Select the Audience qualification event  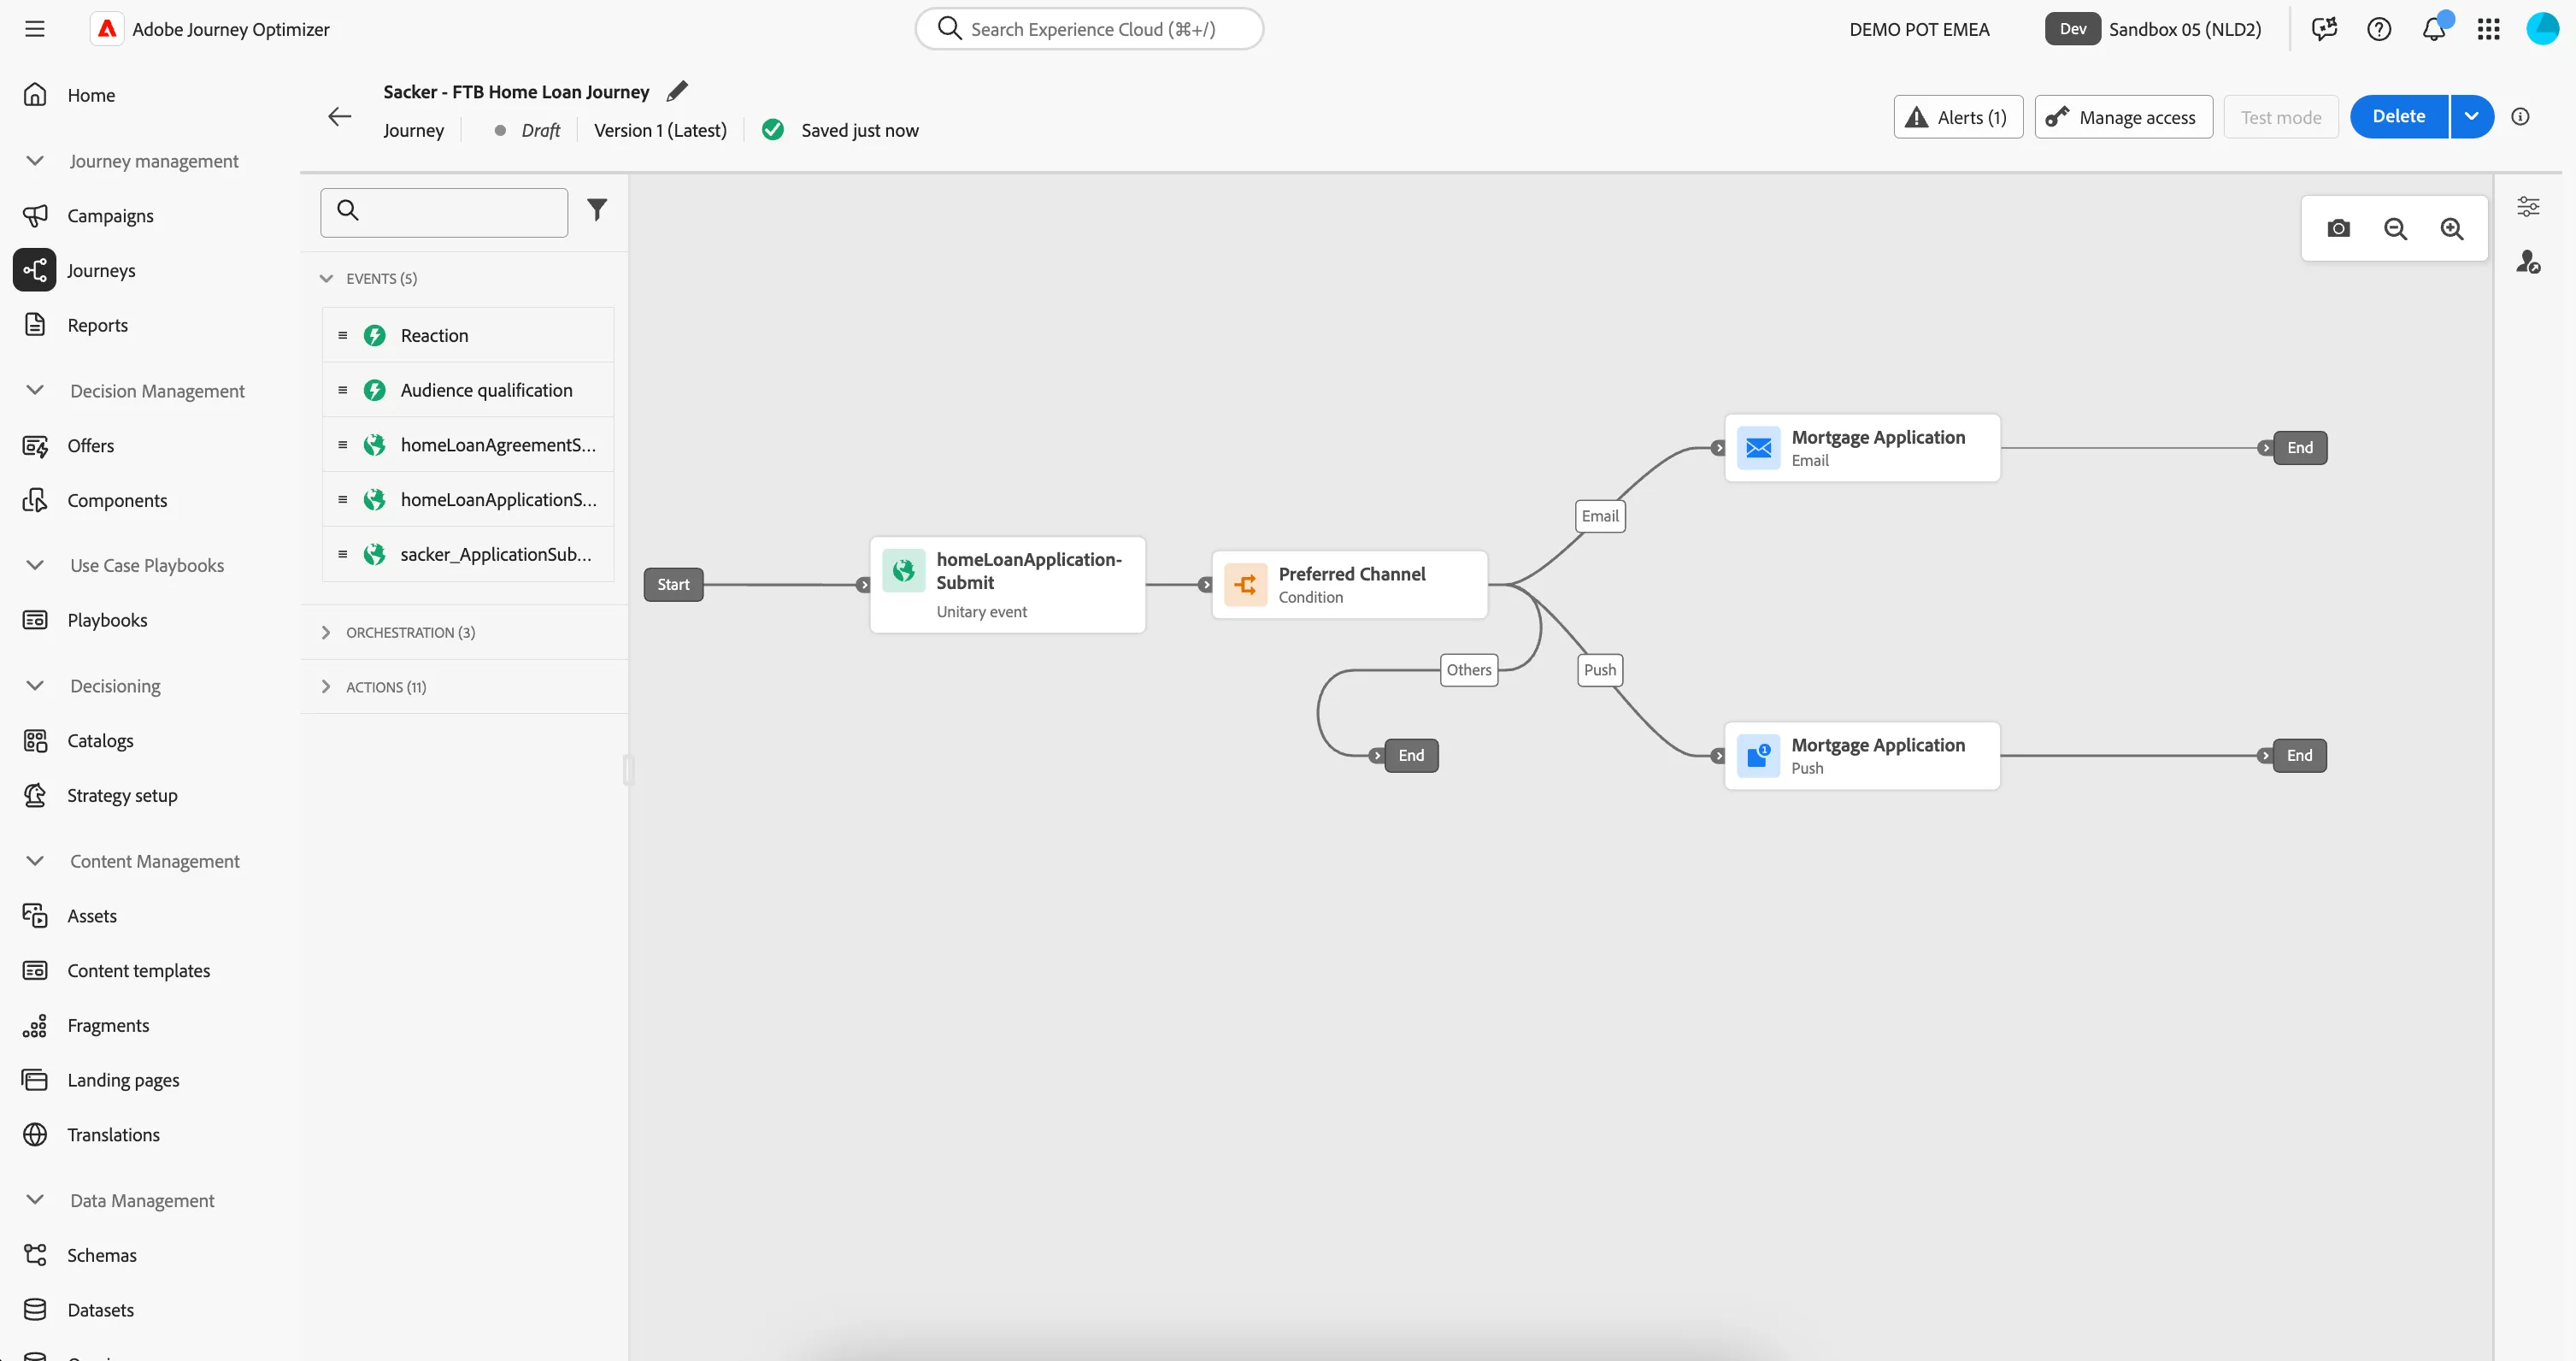tap(468, 391)
